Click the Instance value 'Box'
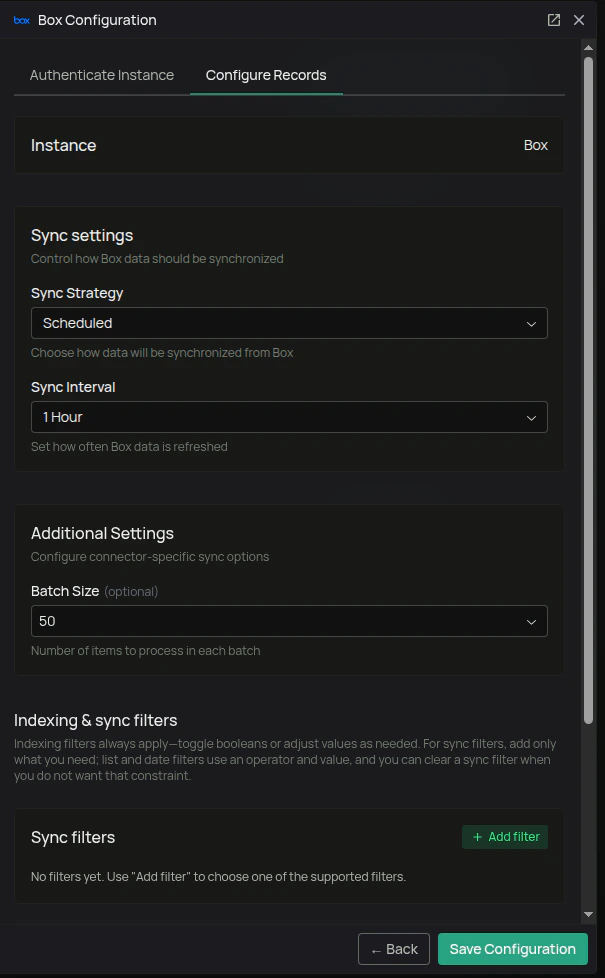This screenshot has height=978, width=605. 536,145
